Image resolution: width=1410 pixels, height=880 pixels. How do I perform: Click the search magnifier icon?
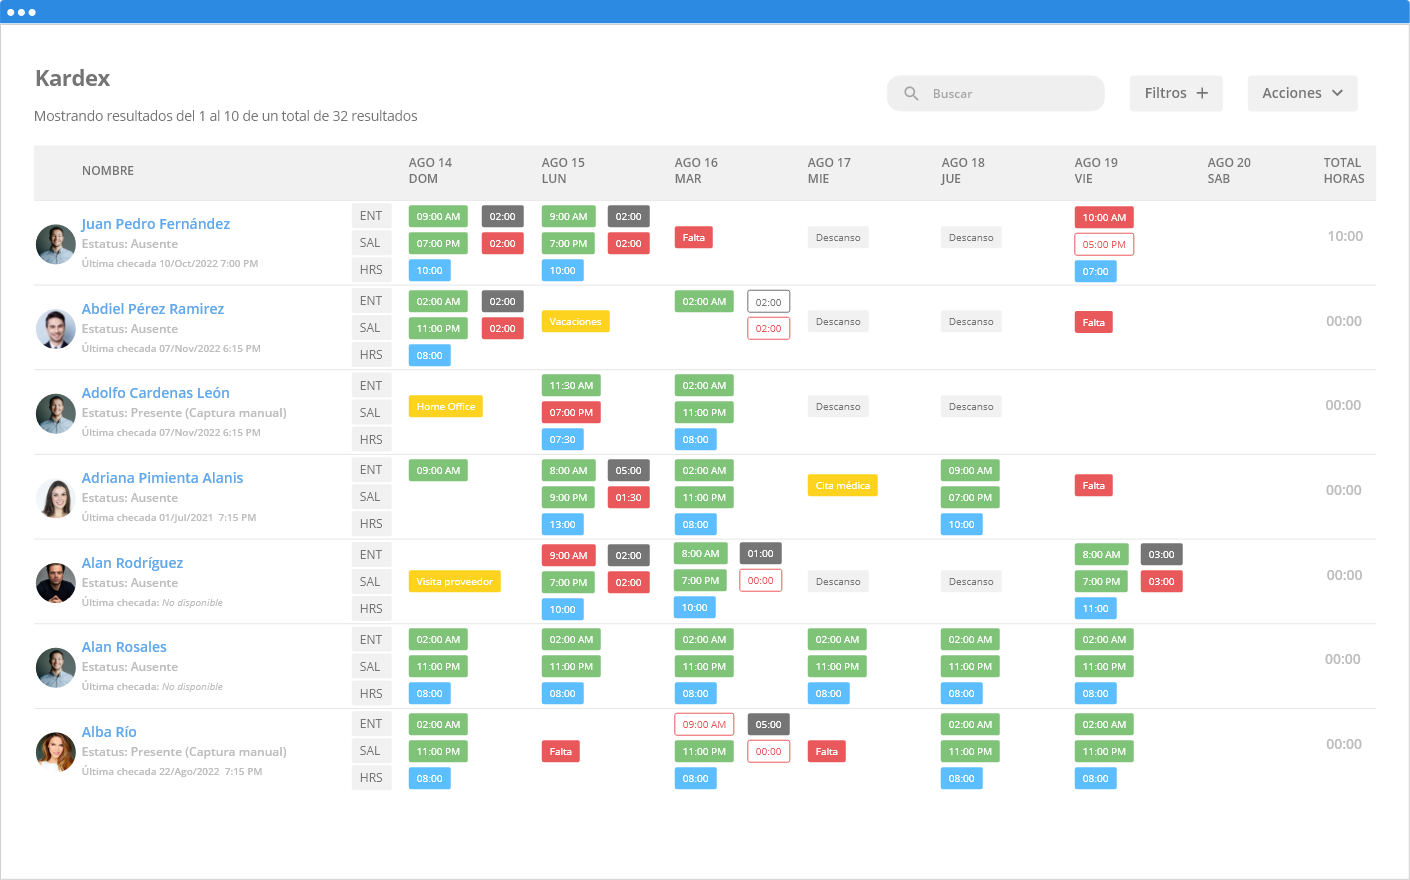(x=911, y=93)
